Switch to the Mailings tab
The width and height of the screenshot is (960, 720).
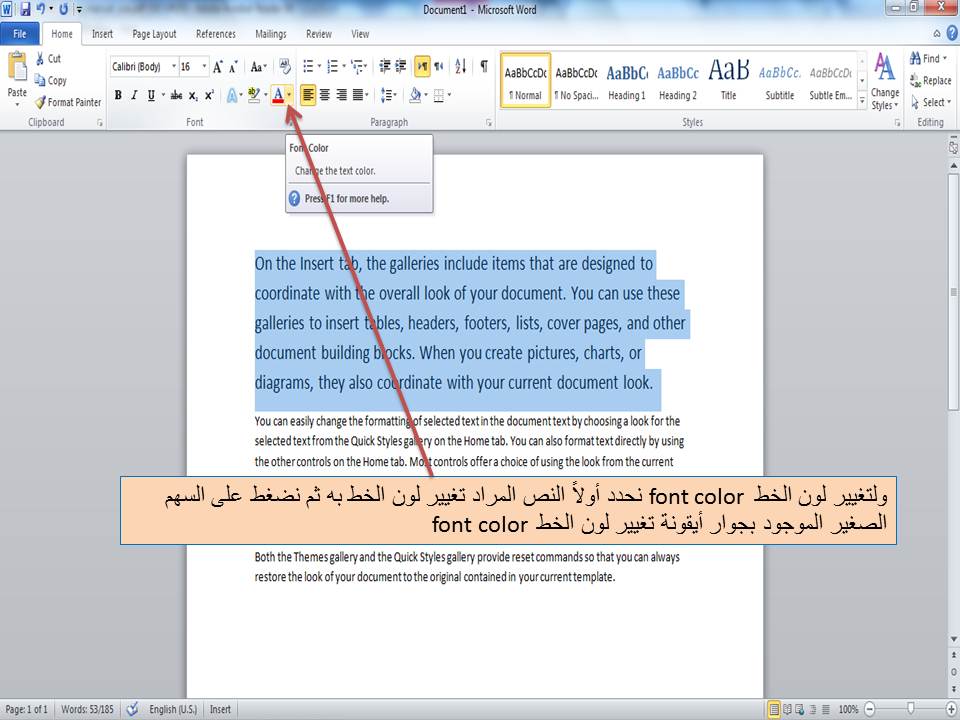pos(271,34)
